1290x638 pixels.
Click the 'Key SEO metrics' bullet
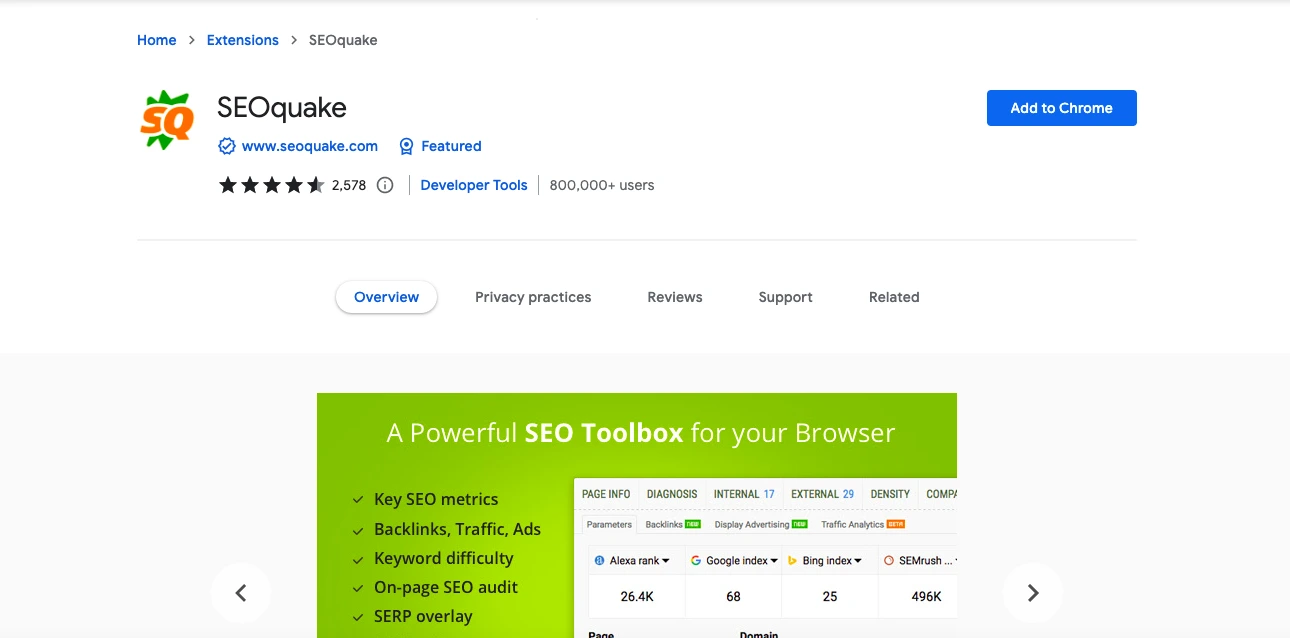(436, 499)
